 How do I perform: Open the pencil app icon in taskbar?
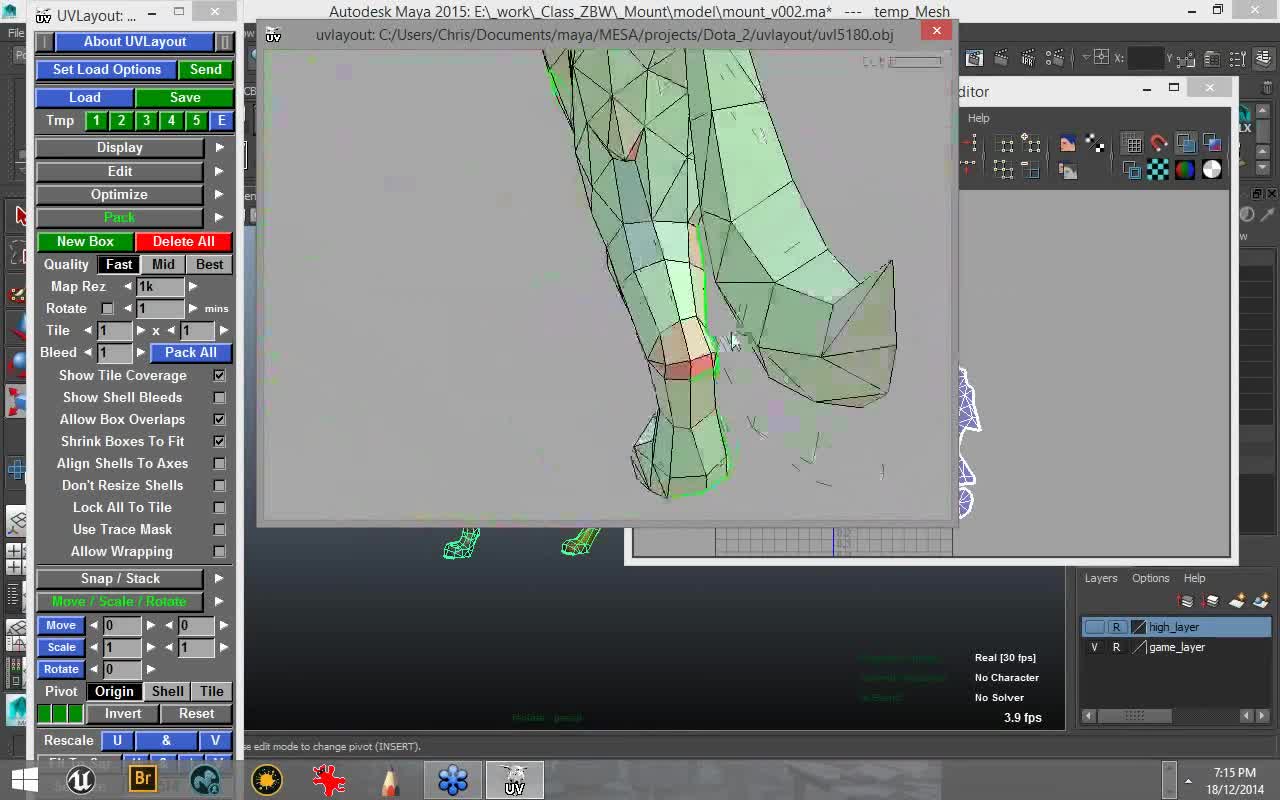pyautogui.click(x=391, y=780)
